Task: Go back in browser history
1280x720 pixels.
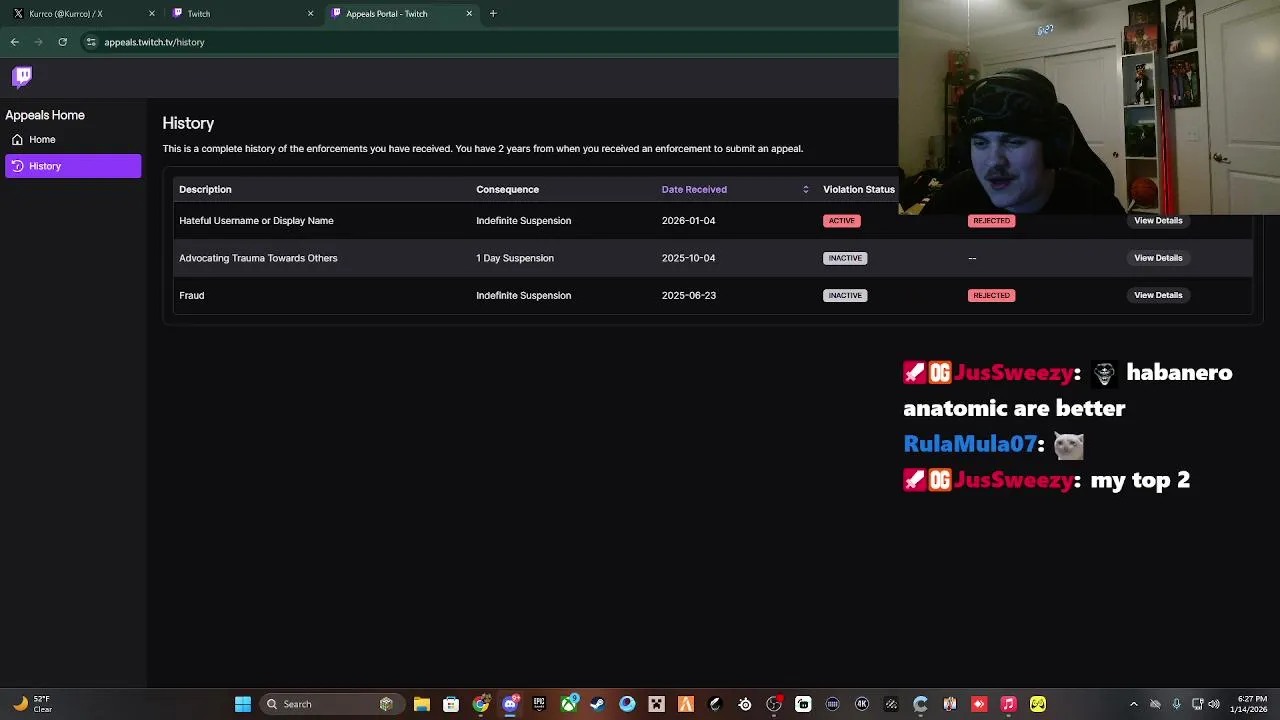Action: pyautogui.click(x=14, y=42)
